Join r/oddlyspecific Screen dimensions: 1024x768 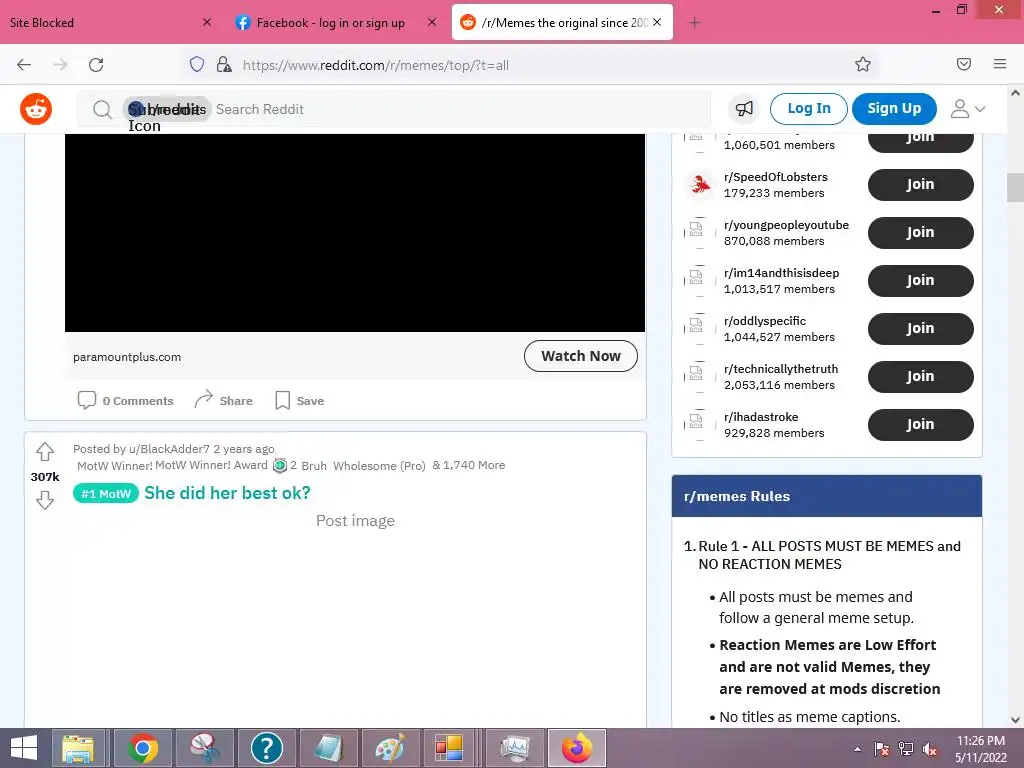pyautogui.click(x=920, y=328)
